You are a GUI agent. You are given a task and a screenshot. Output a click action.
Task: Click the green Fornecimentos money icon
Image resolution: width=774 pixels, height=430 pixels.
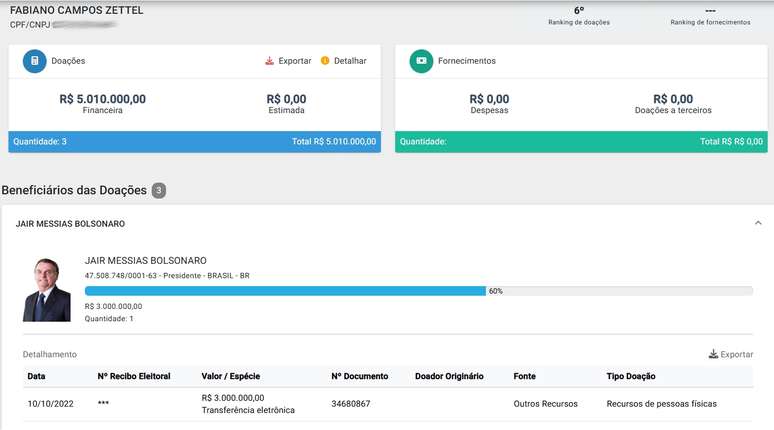pos(421,61)
